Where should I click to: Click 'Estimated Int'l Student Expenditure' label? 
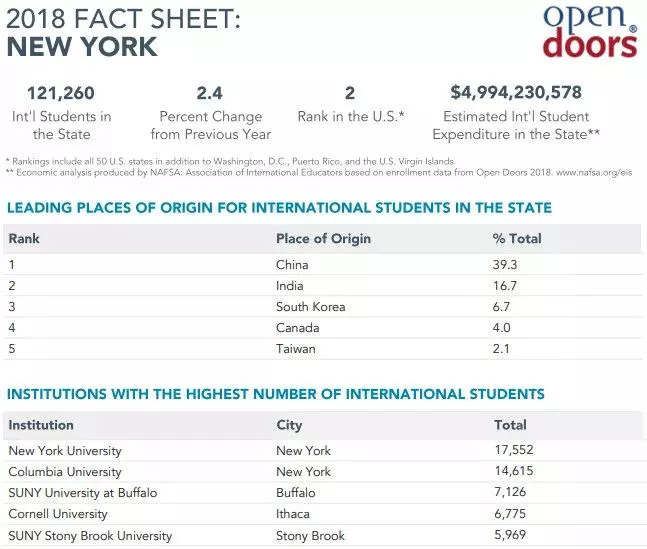[x=516, y=125]
